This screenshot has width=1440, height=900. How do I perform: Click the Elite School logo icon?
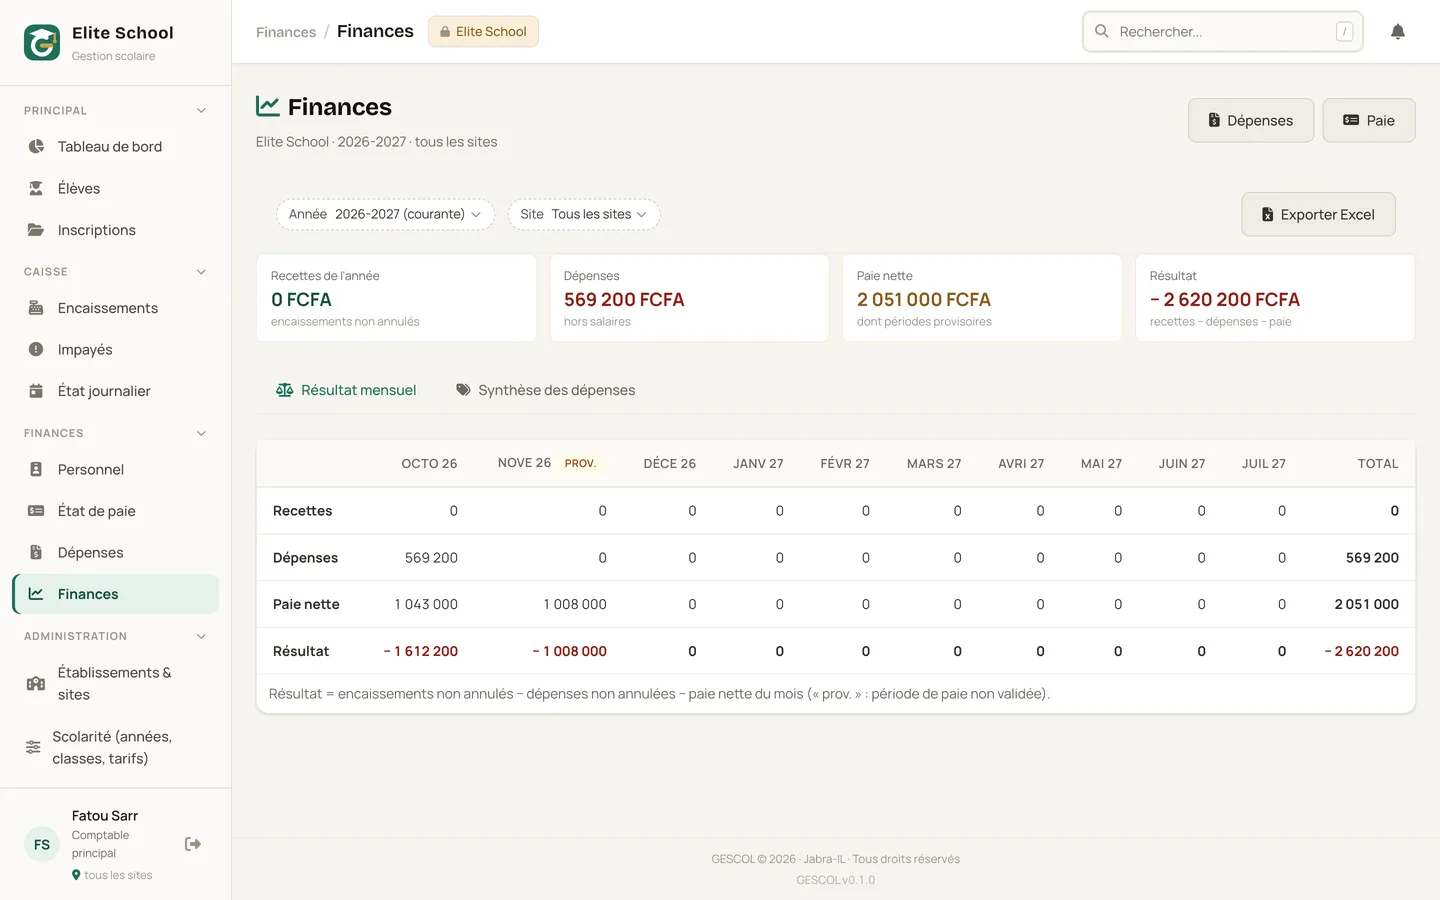click(x=42, y=43)
